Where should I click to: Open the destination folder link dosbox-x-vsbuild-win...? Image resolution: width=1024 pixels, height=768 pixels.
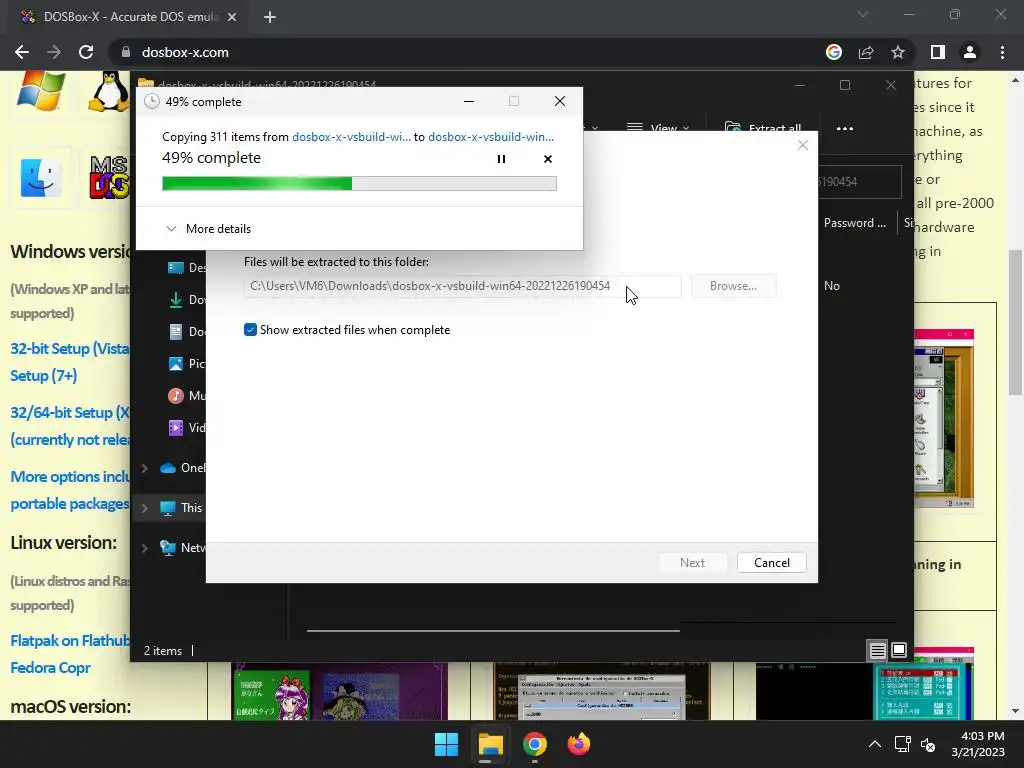click(x=490, y=137)
